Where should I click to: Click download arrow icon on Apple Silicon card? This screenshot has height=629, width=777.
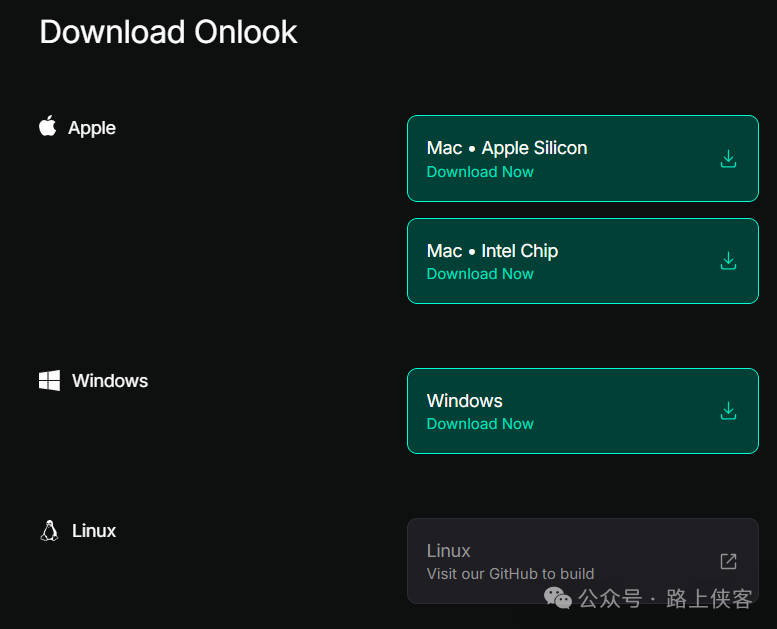728,159
